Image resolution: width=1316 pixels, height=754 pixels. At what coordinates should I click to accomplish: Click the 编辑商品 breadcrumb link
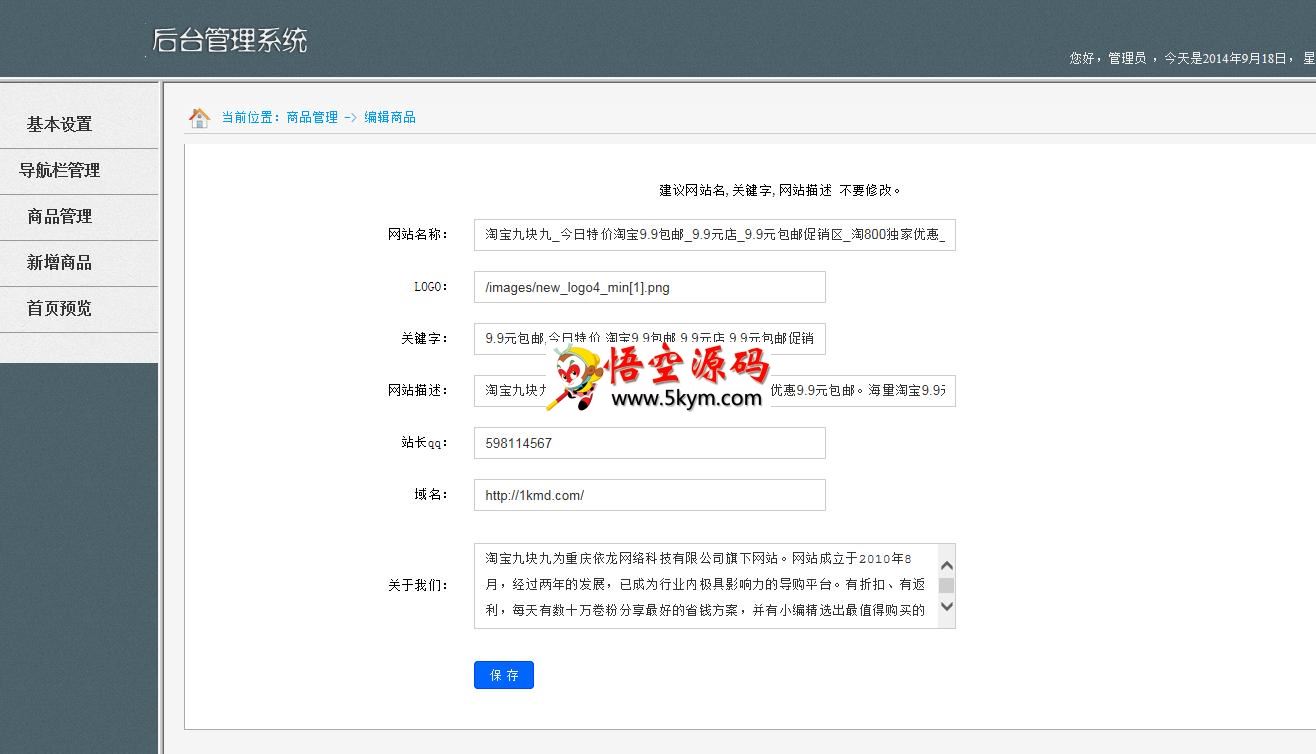[390, 117]
